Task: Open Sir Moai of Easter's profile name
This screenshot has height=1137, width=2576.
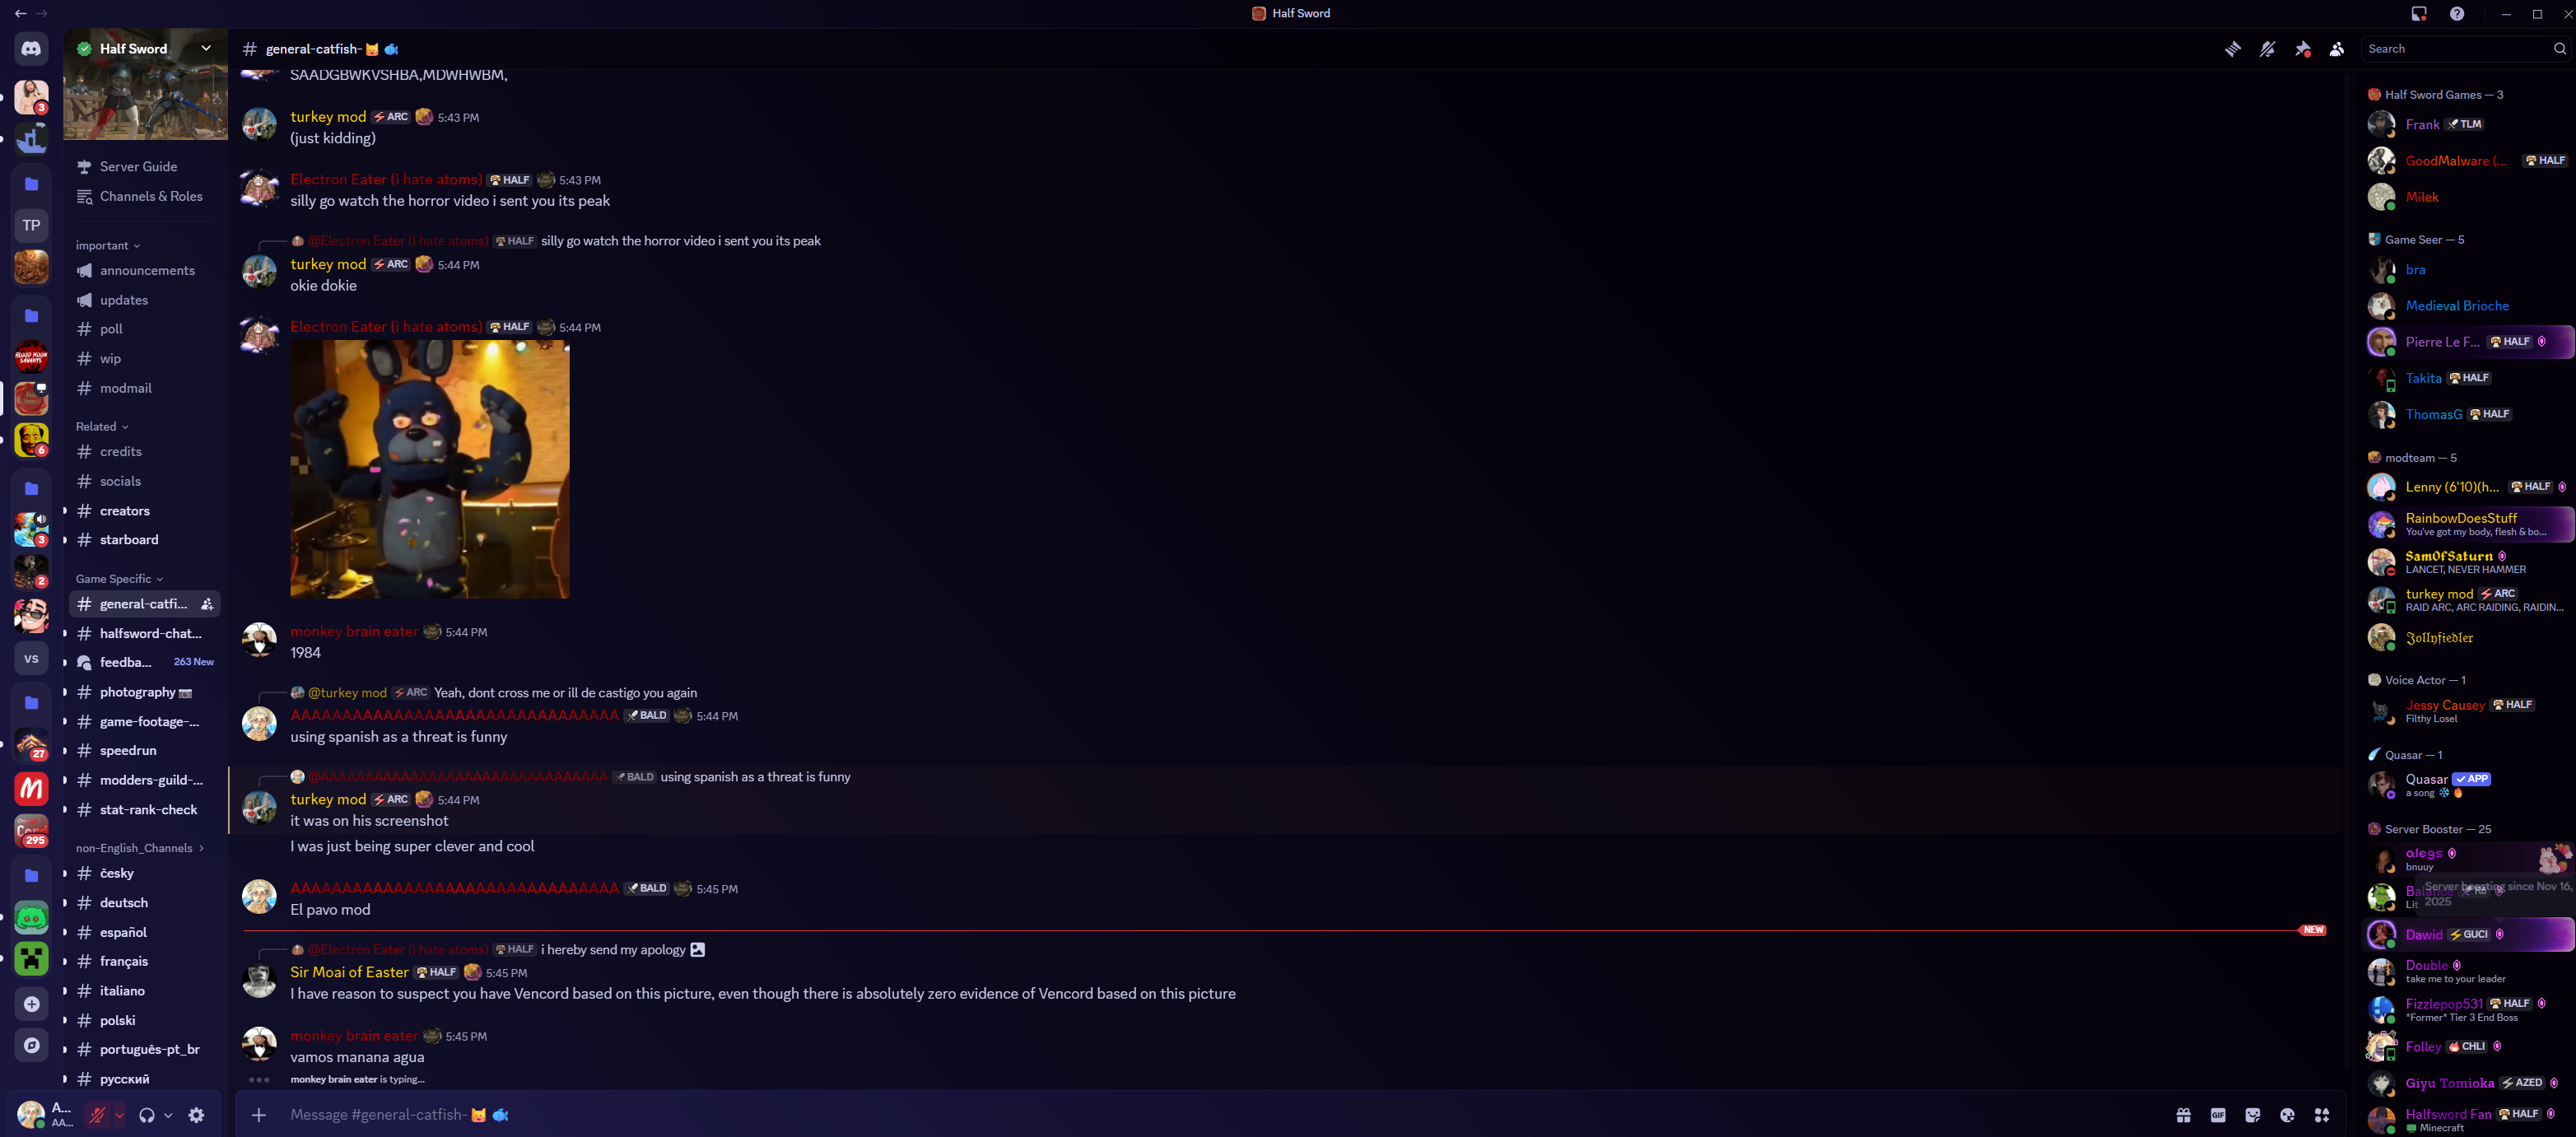Action: [349, 972]
